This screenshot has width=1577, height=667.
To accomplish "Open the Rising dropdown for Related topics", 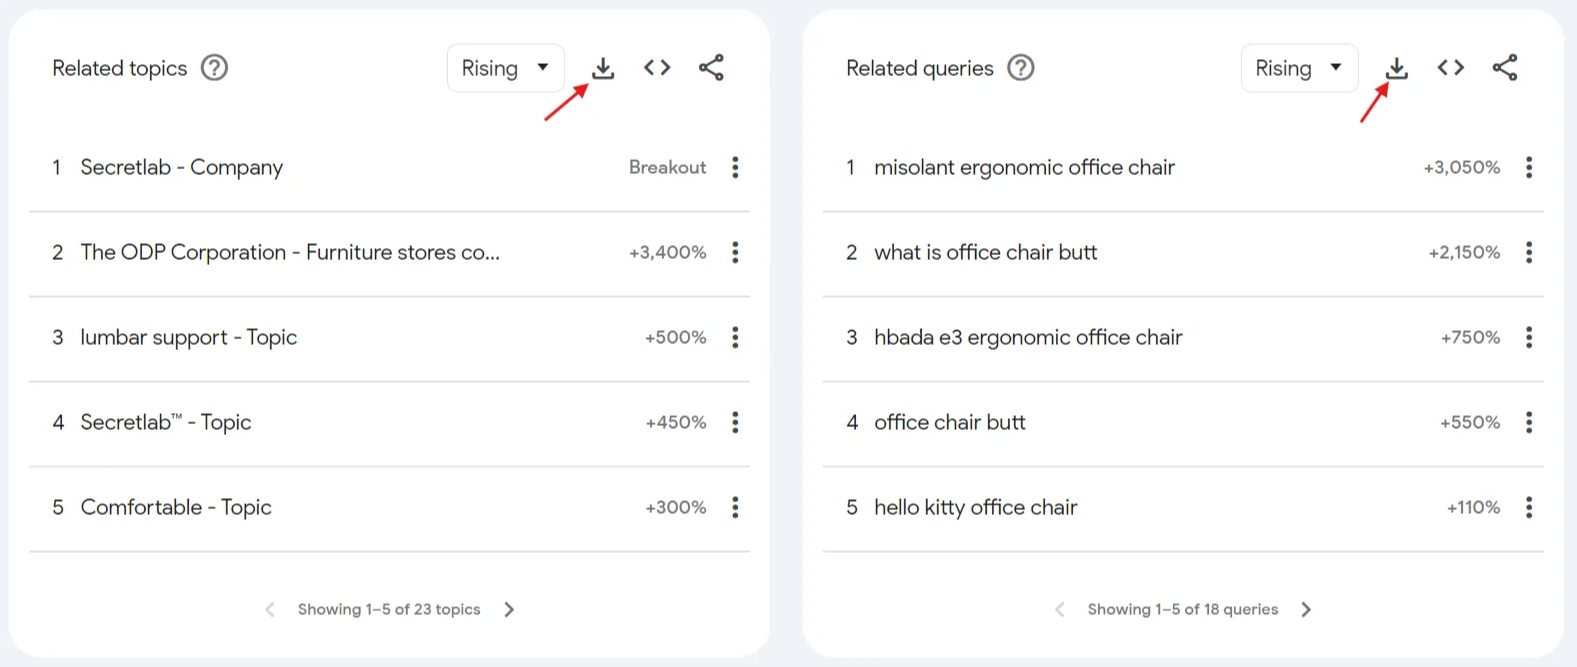I will pos(505,68).
